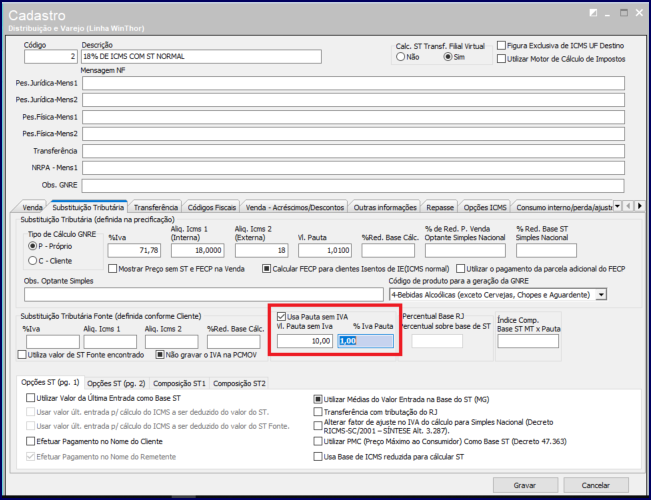Click the Obs. GNRE field
The width and height of the screenshot is (651, 500).
(353, 186)
